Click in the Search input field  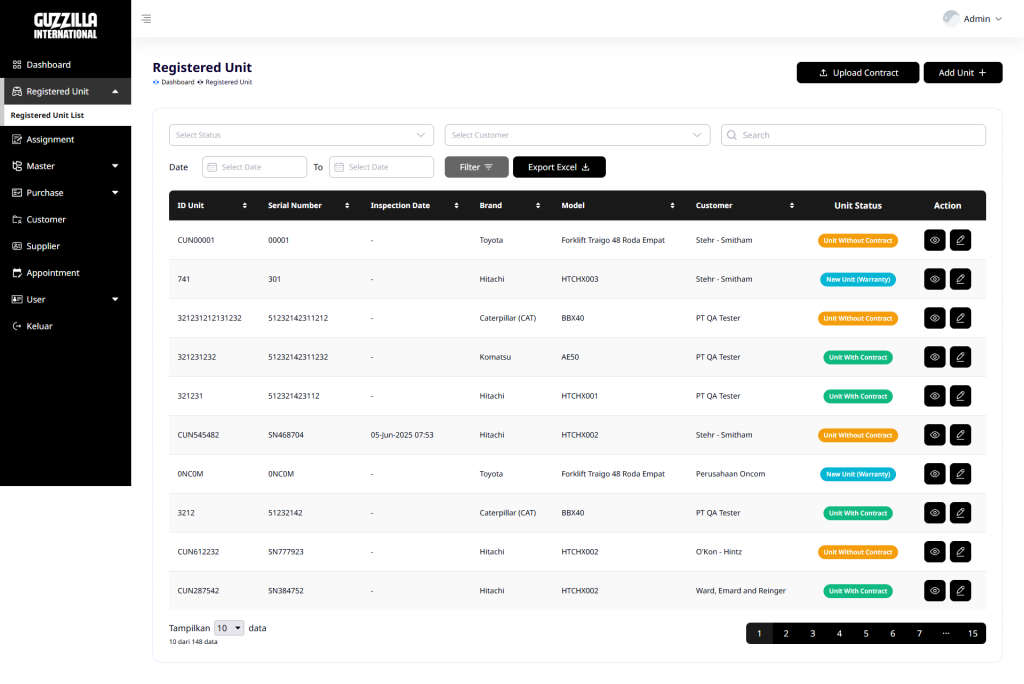(853, 135)
